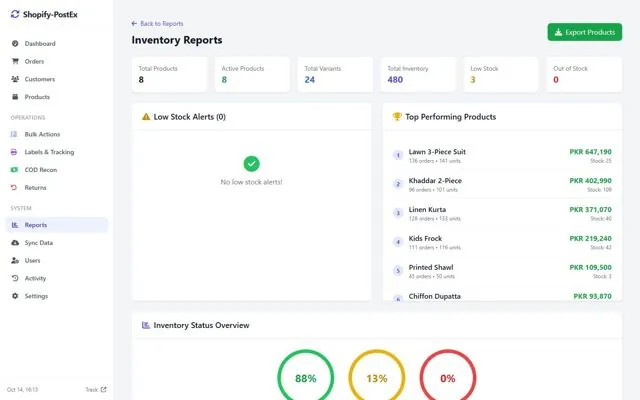Click the Returns arrow icon
The image size is (640, 400).
pyautogui.click(x=14, y=187)
